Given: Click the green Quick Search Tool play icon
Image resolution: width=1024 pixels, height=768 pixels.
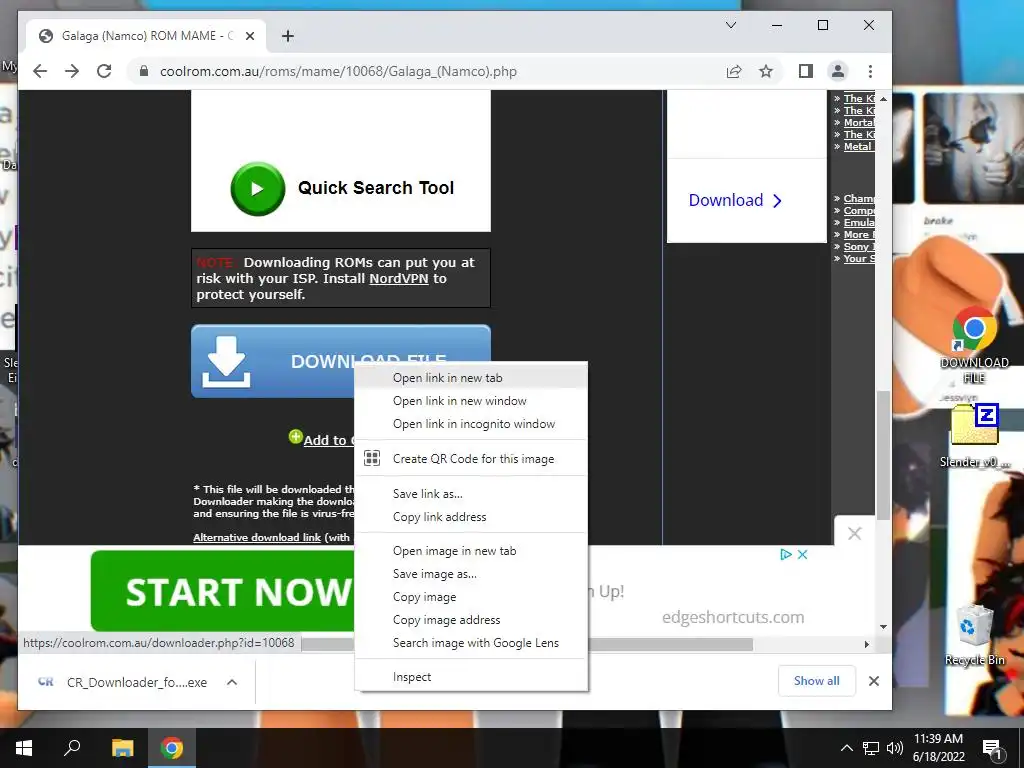Looking at the screenshot, I should (x=257, y=189).
